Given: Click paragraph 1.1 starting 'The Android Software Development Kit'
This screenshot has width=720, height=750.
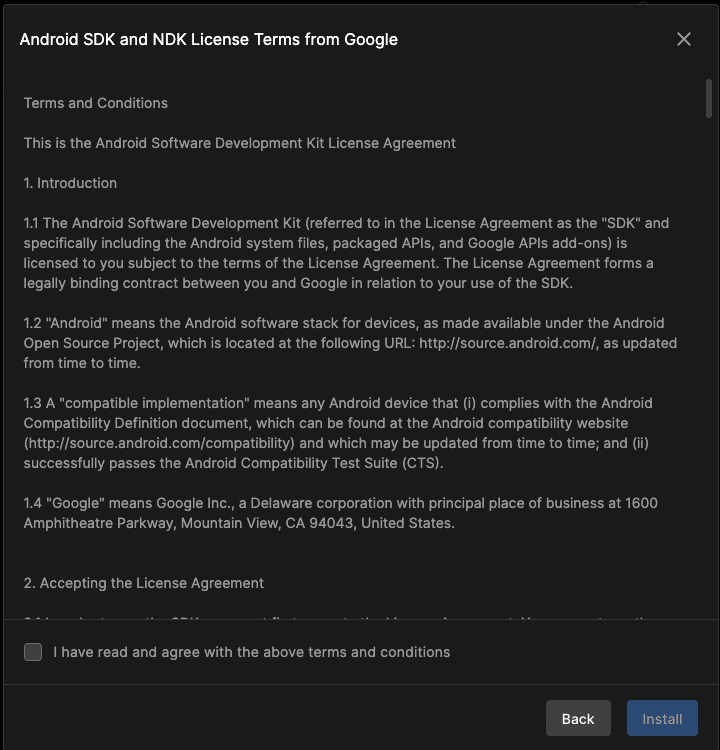Looking at the screenshot, I should (x=346, y=253).
